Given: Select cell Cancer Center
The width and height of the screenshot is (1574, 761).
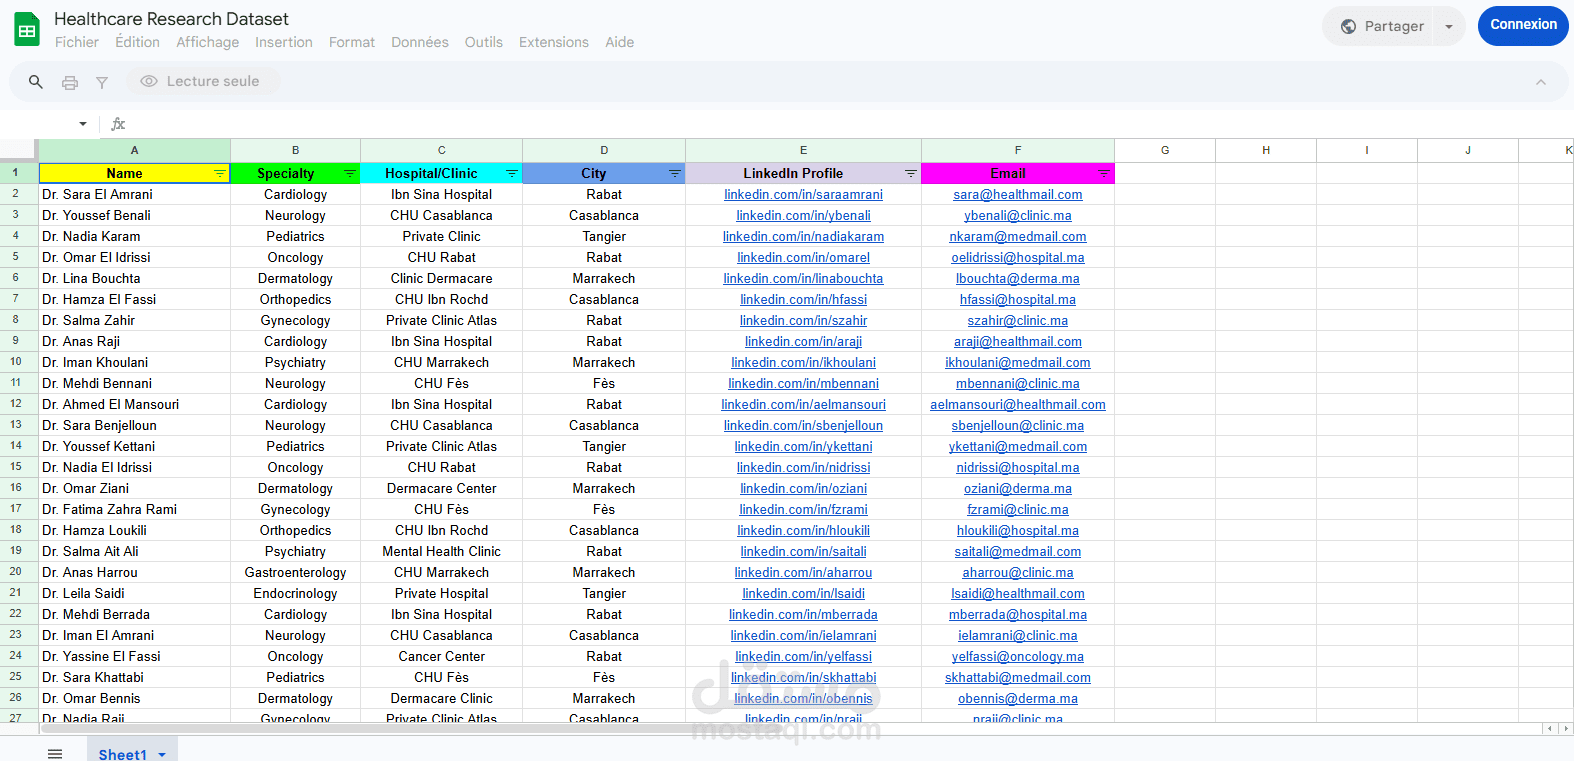Looking at the screenshot, I should point(442,657).
